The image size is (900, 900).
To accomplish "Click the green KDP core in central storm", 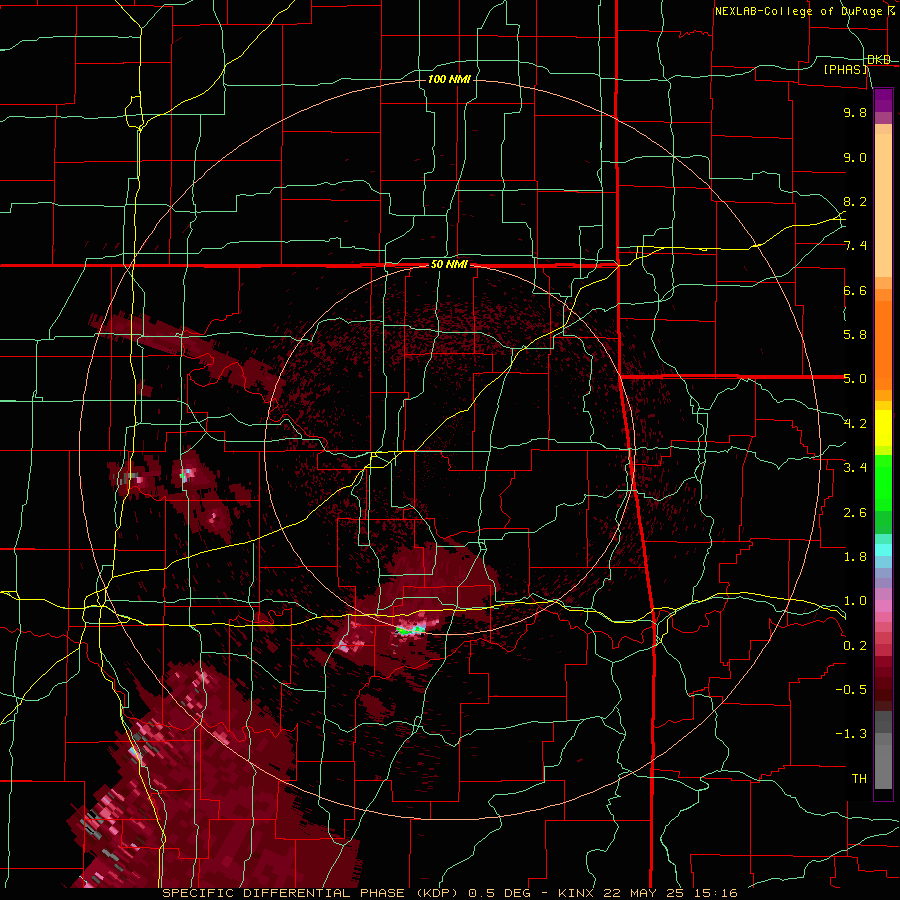I will point(410,630).
